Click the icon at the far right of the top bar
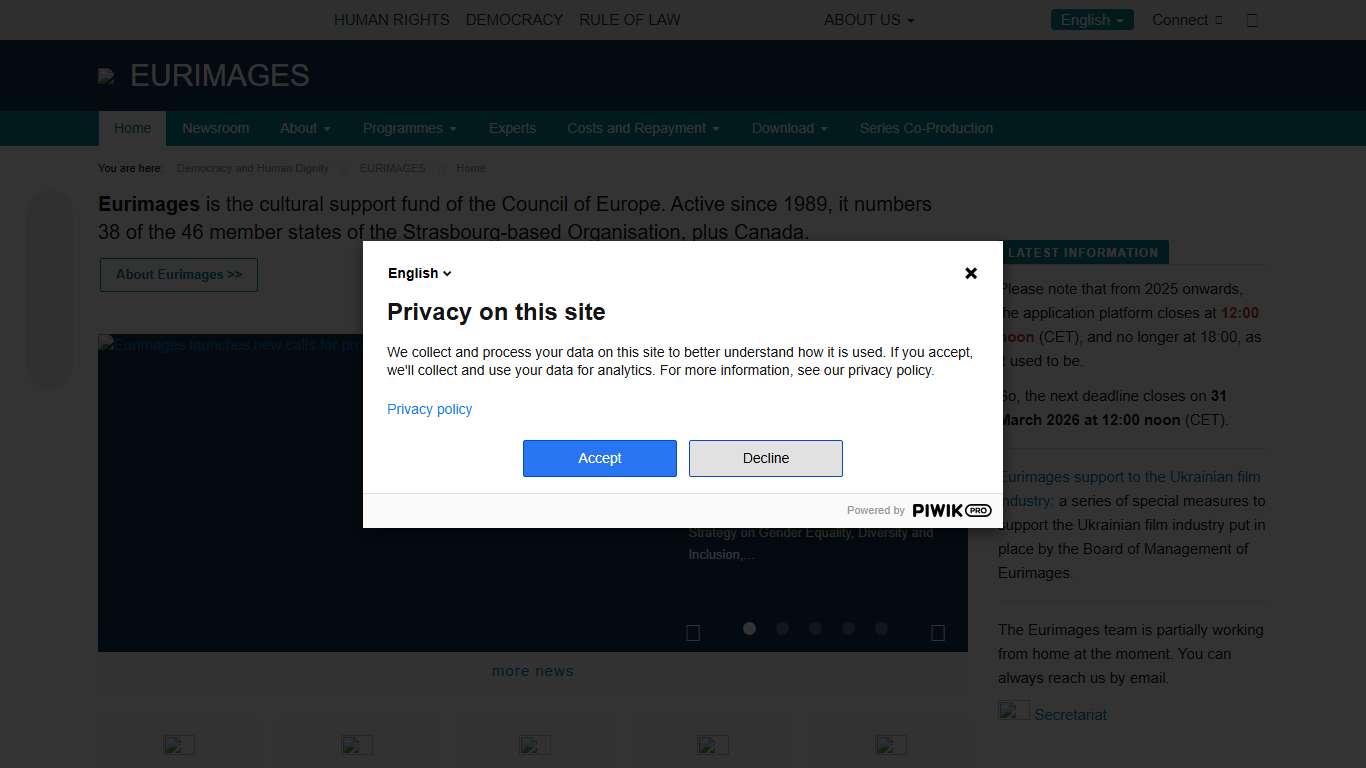The width and height of the screenshot is (1366, 768). pos(1252,20)
